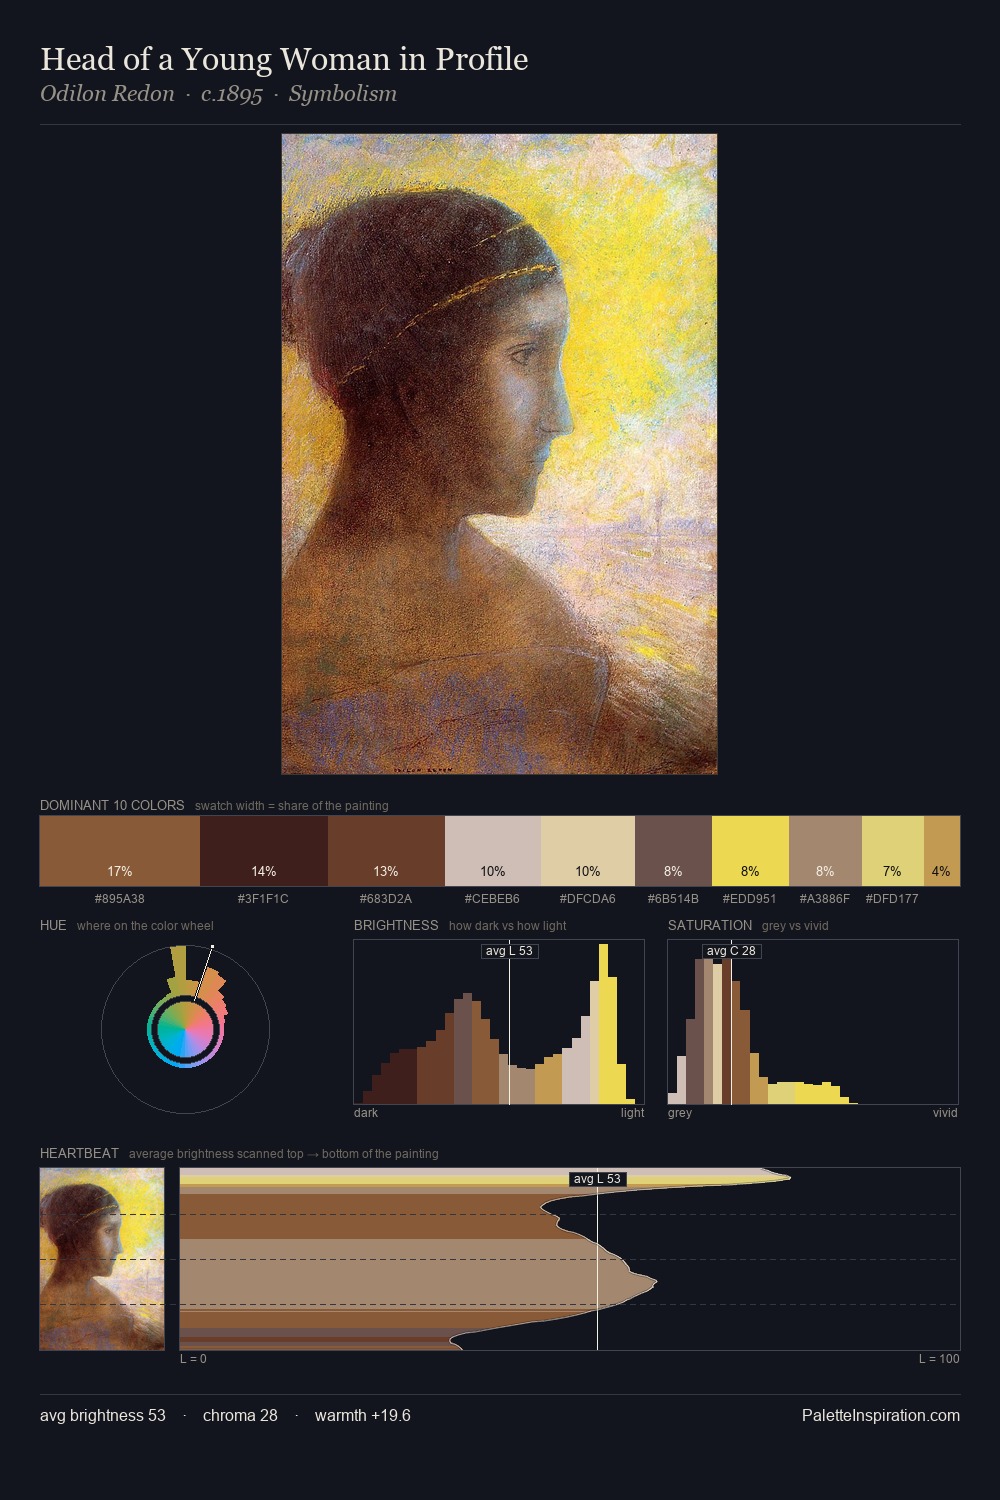Image resolution: width=1000 pixels, height=1500 pixels.
Task: Click the 'dark' brightness axis label
Action: 366,1113
